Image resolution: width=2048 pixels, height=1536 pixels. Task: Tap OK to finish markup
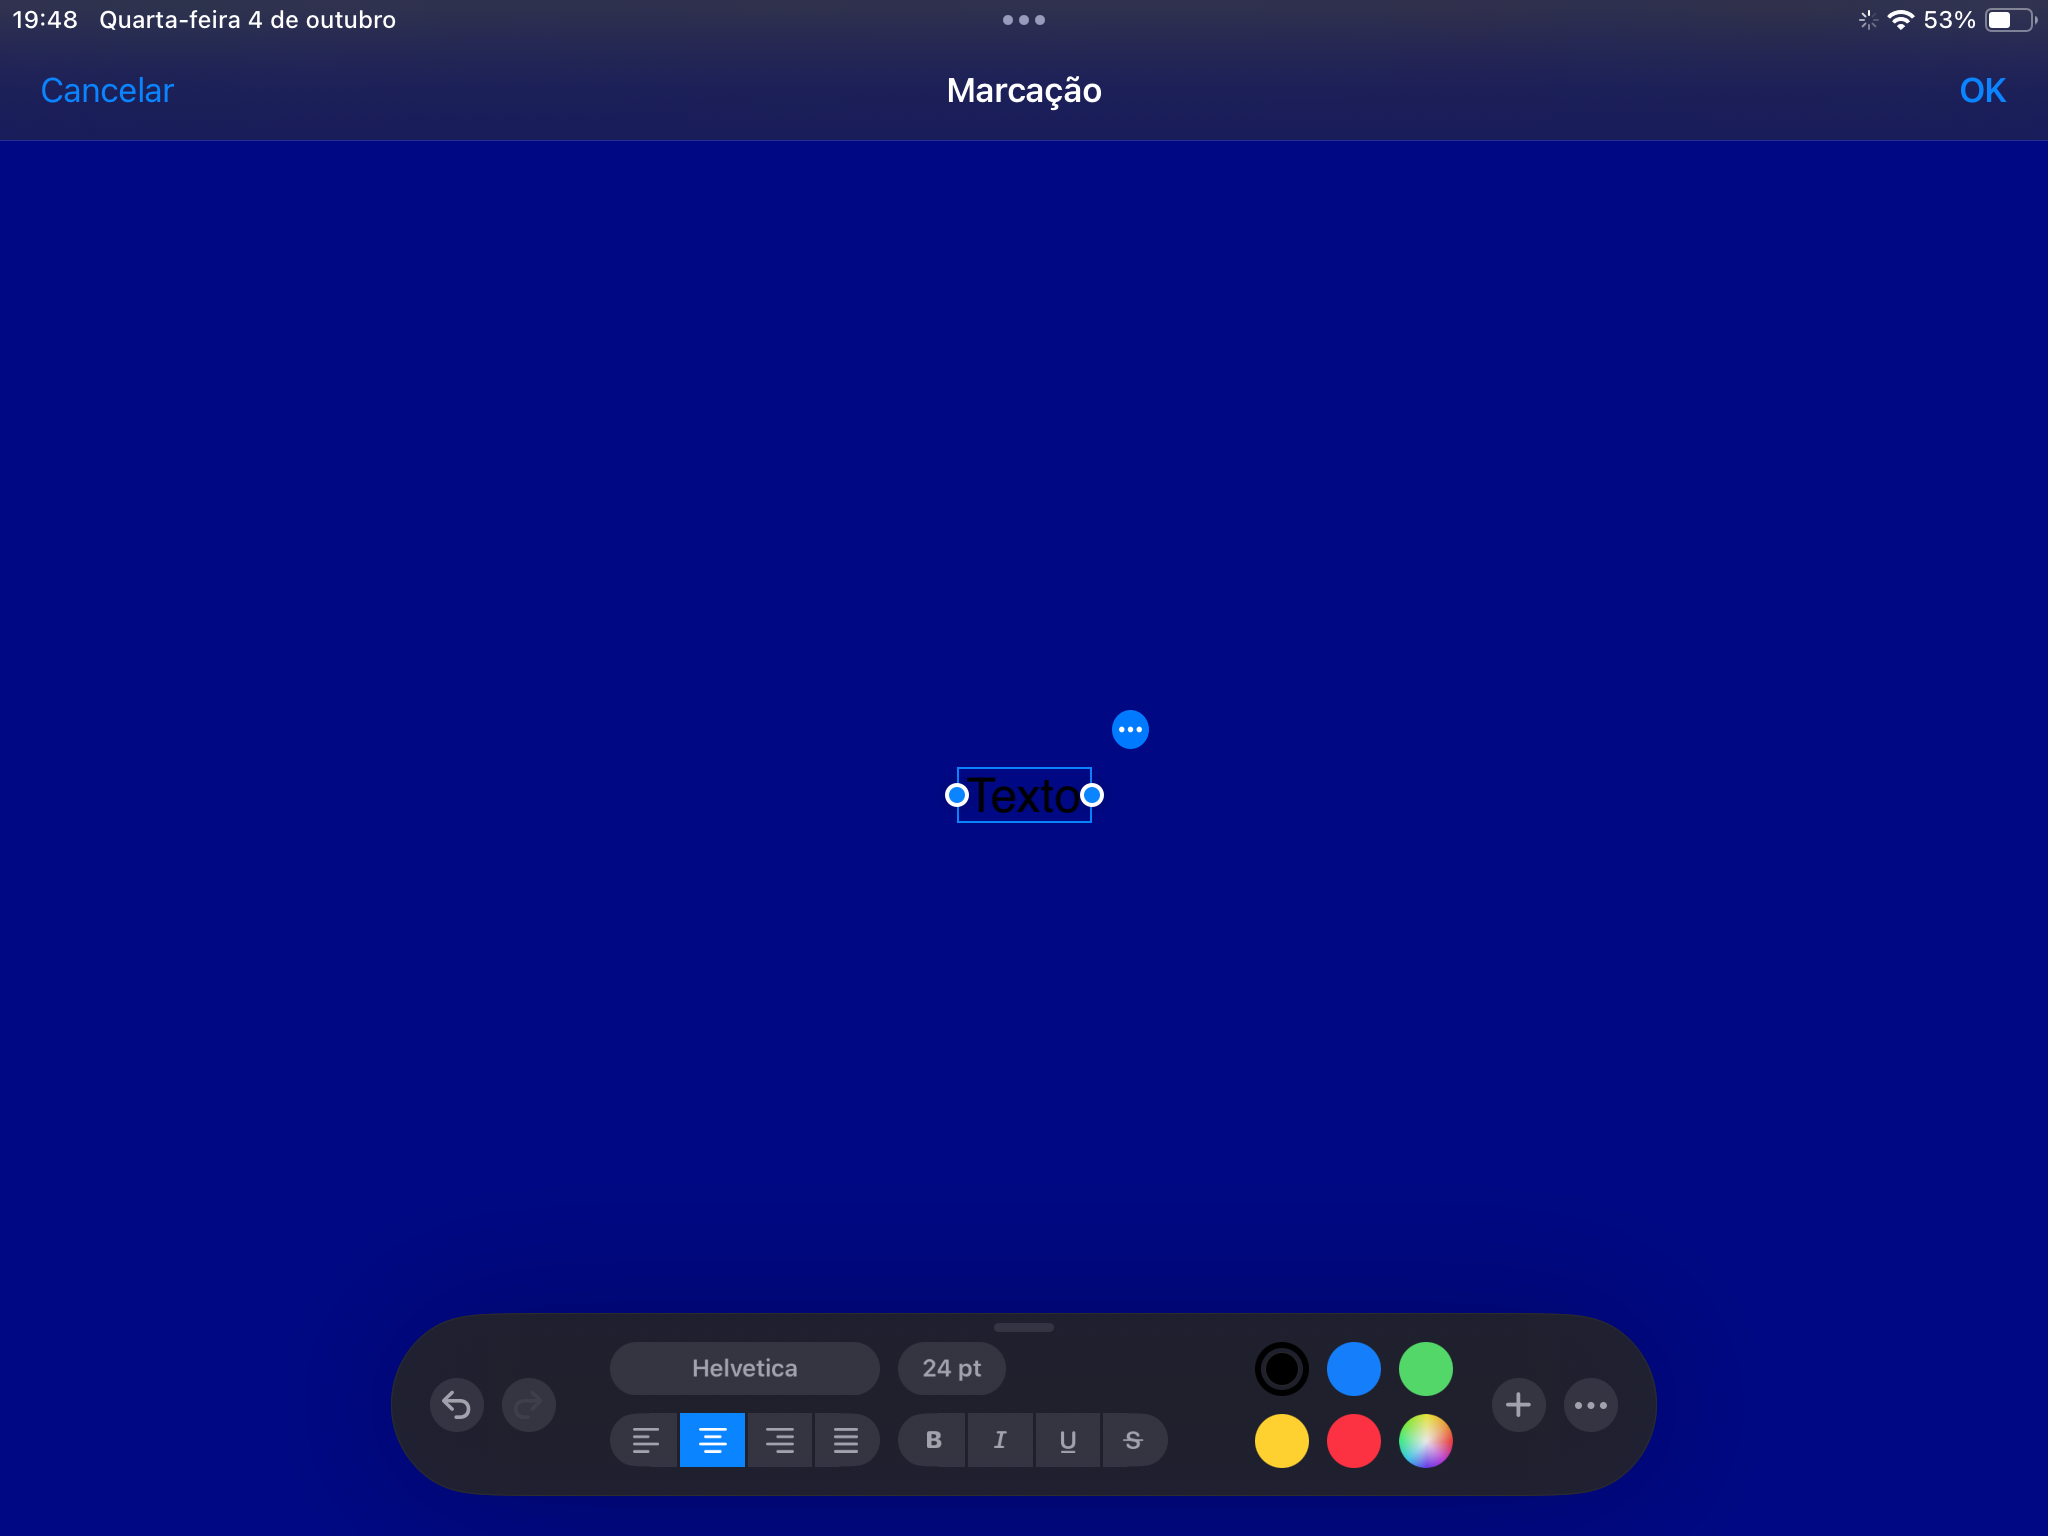tap(1982, 91)
